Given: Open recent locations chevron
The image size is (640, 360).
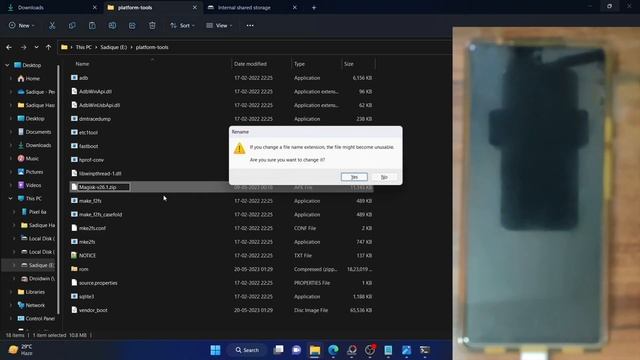Looking at the screenshot, I should point(36,47).
